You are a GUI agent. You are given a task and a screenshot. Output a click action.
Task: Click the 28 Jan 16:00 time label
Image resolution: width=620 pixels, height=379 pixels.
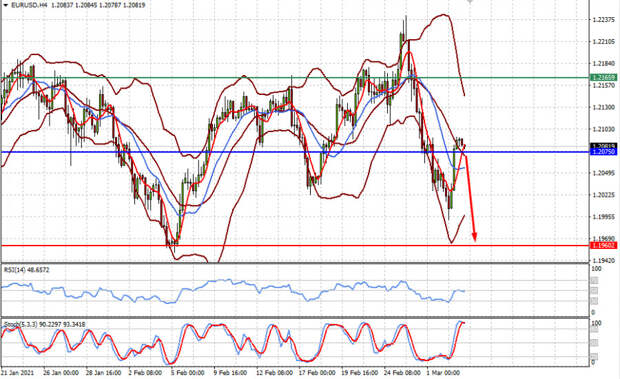(103, 372)
